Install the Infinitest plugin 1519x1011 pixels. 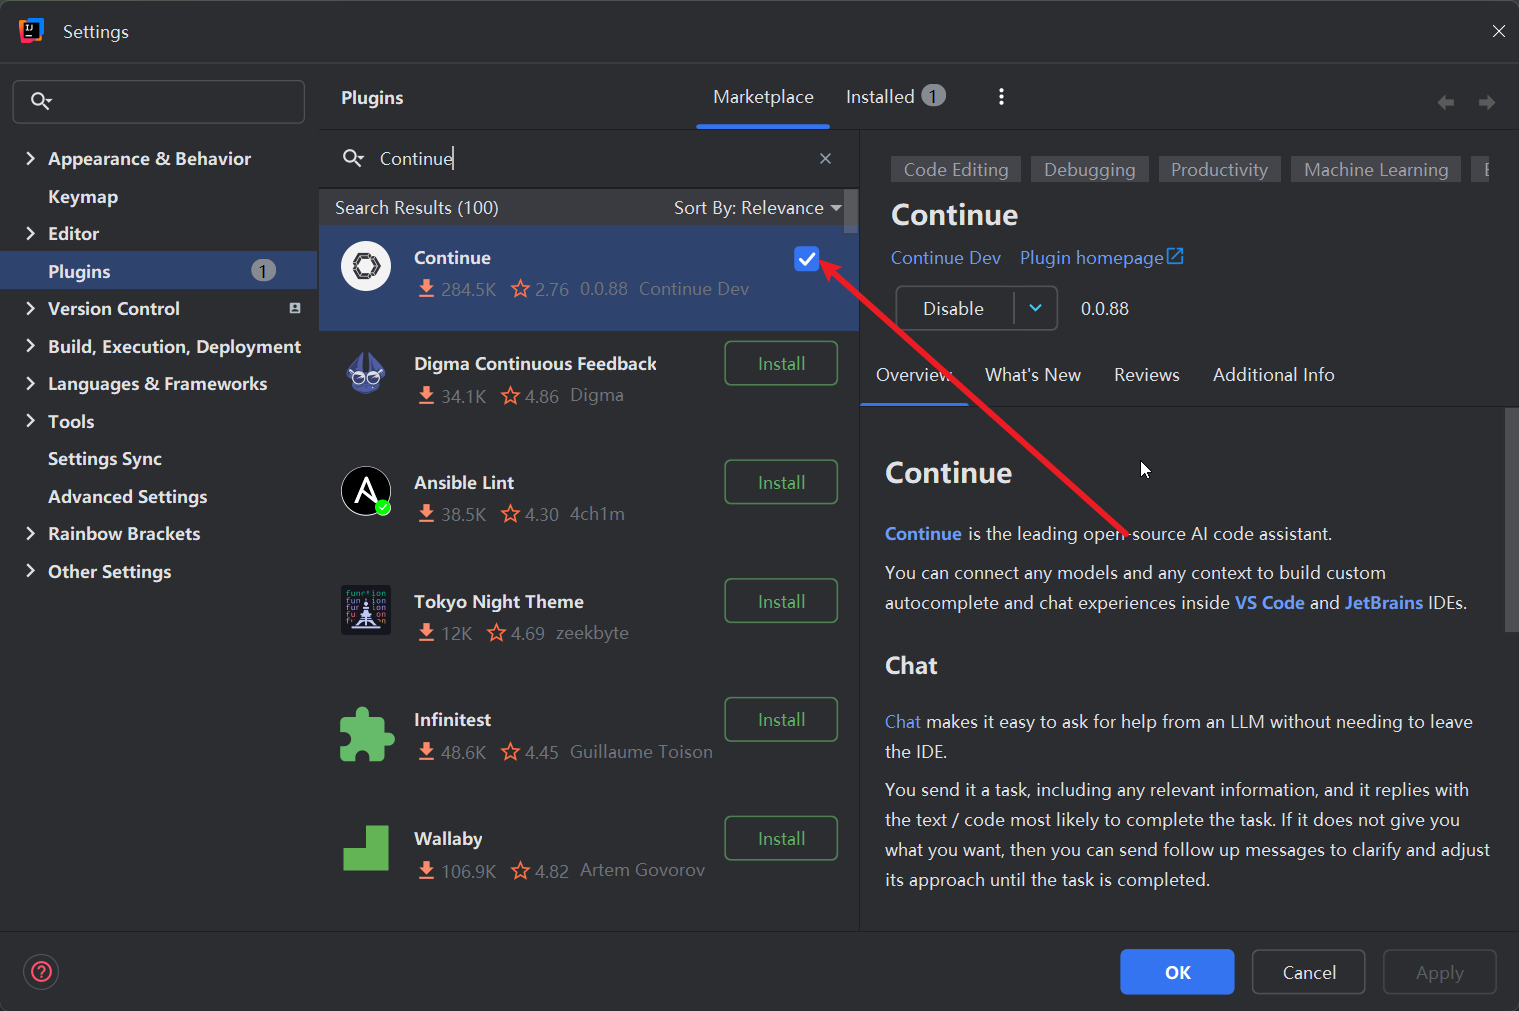(781, 720)
